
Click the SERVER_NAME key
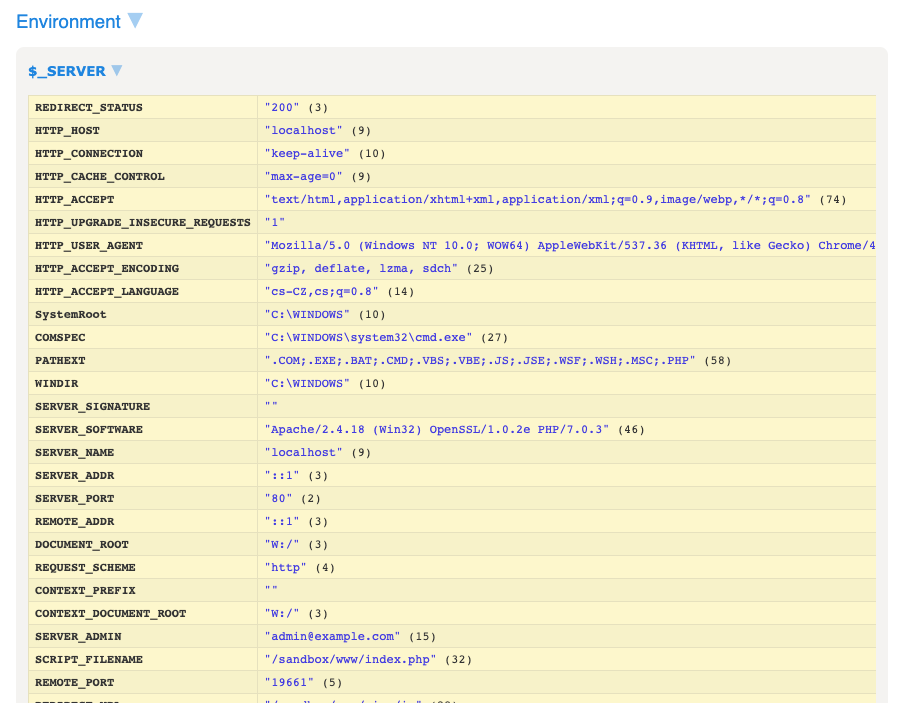[x=74, y=452]
